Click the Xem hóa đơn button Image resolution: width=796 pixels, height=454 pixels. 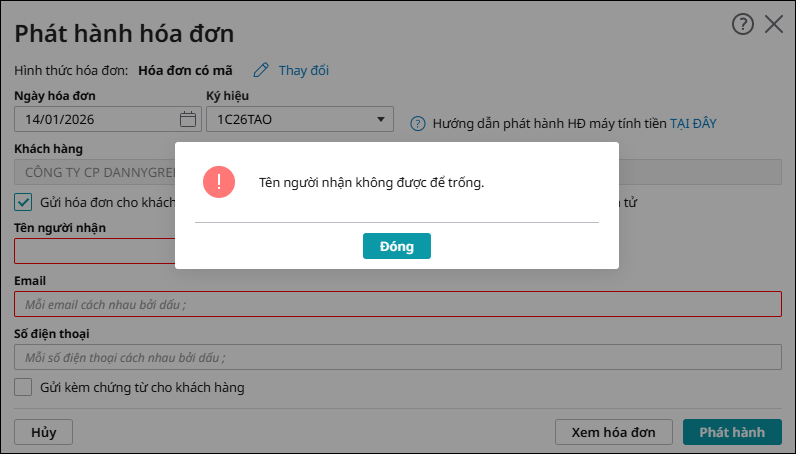click(x=613, y=432)
